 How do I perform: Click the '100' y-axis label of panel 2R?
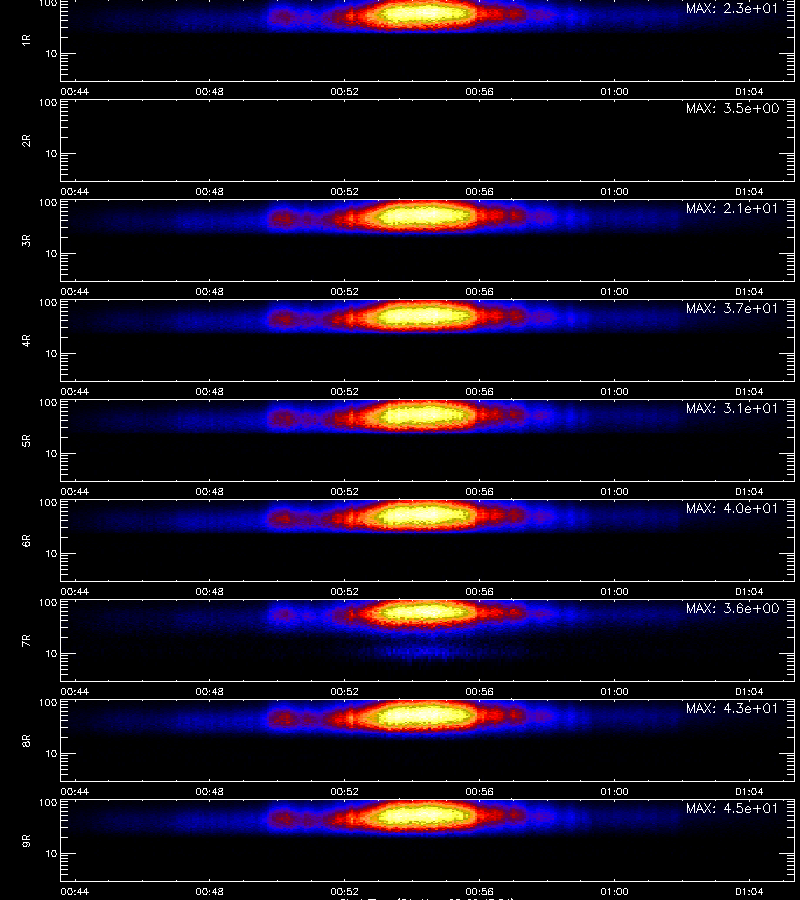48,103
